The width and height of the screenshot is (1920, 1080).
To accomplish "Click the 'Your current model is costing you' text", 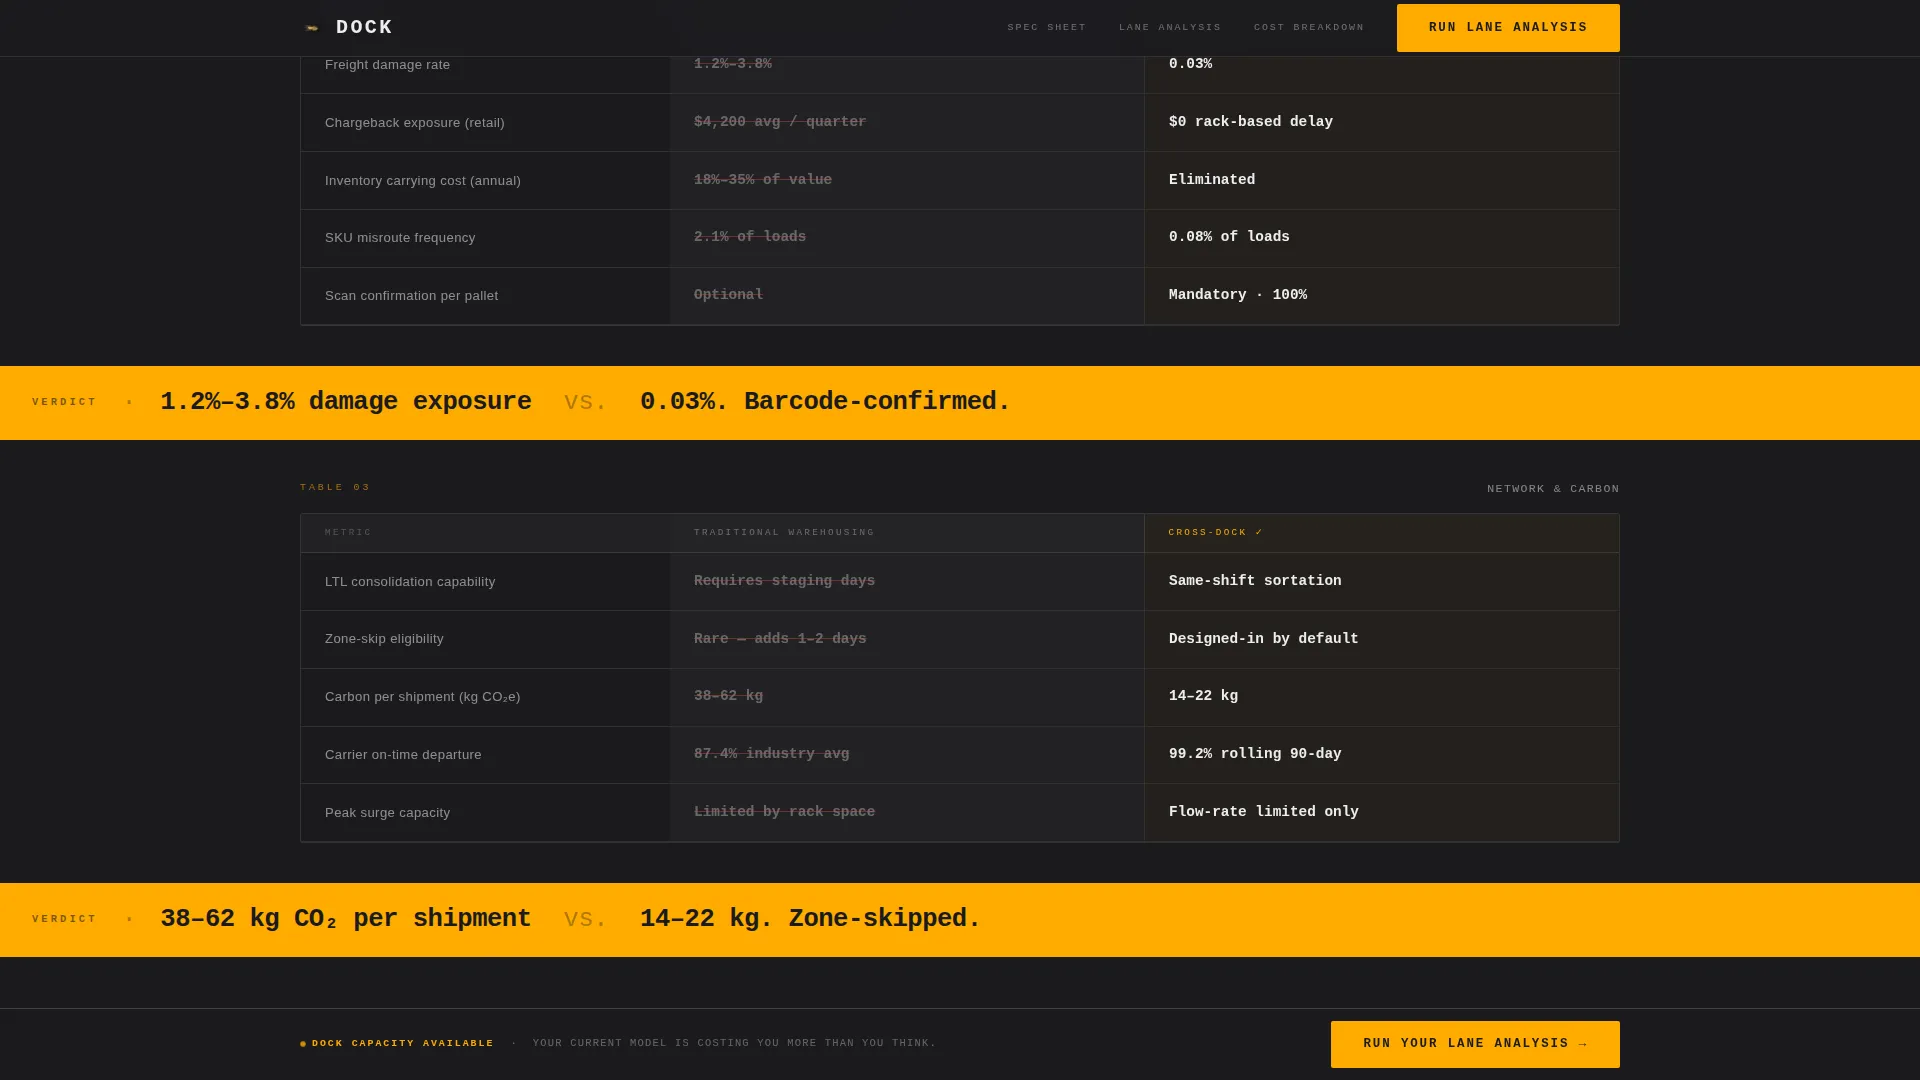I will pyautogui.click(x=734, y=1044).
